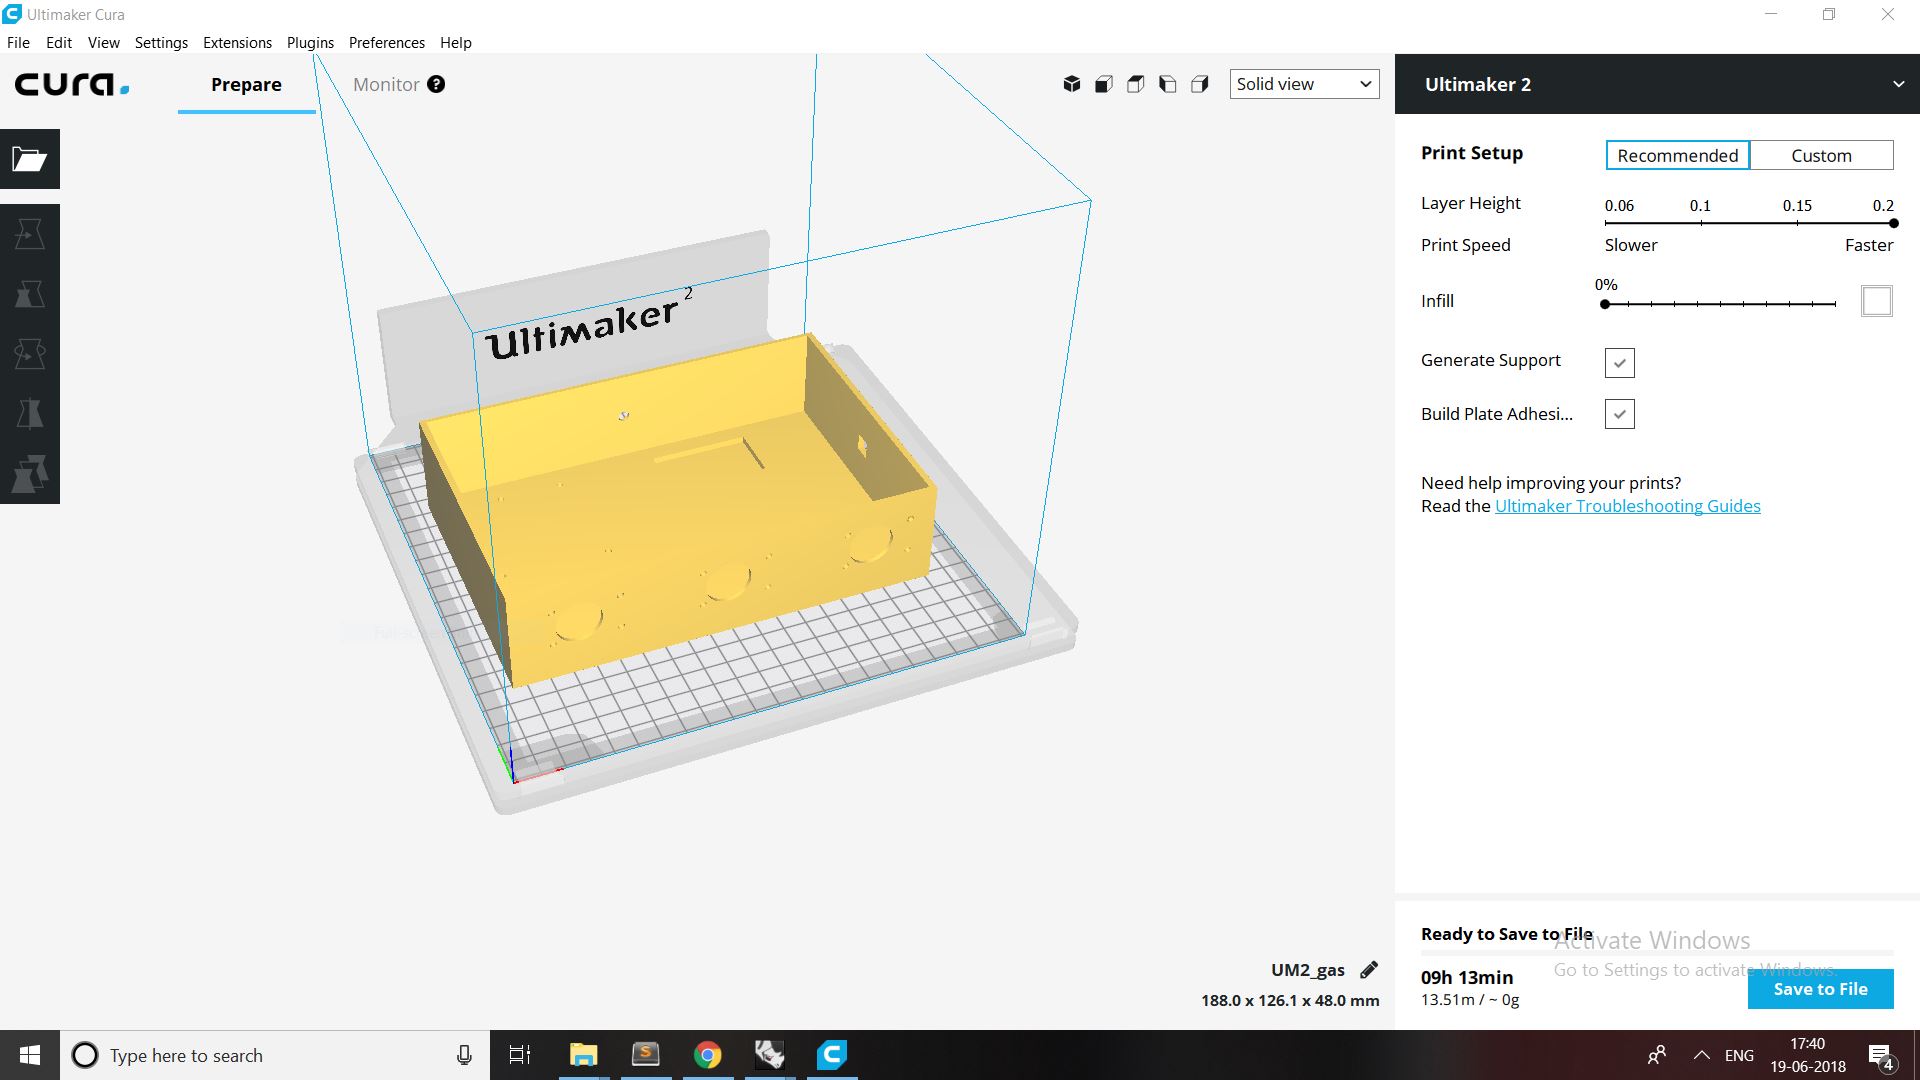The width and height of the screenshot is (1920, 1080).
Task: Toggle the Generate Support checkbox
Action: [x=1619, y=362]
